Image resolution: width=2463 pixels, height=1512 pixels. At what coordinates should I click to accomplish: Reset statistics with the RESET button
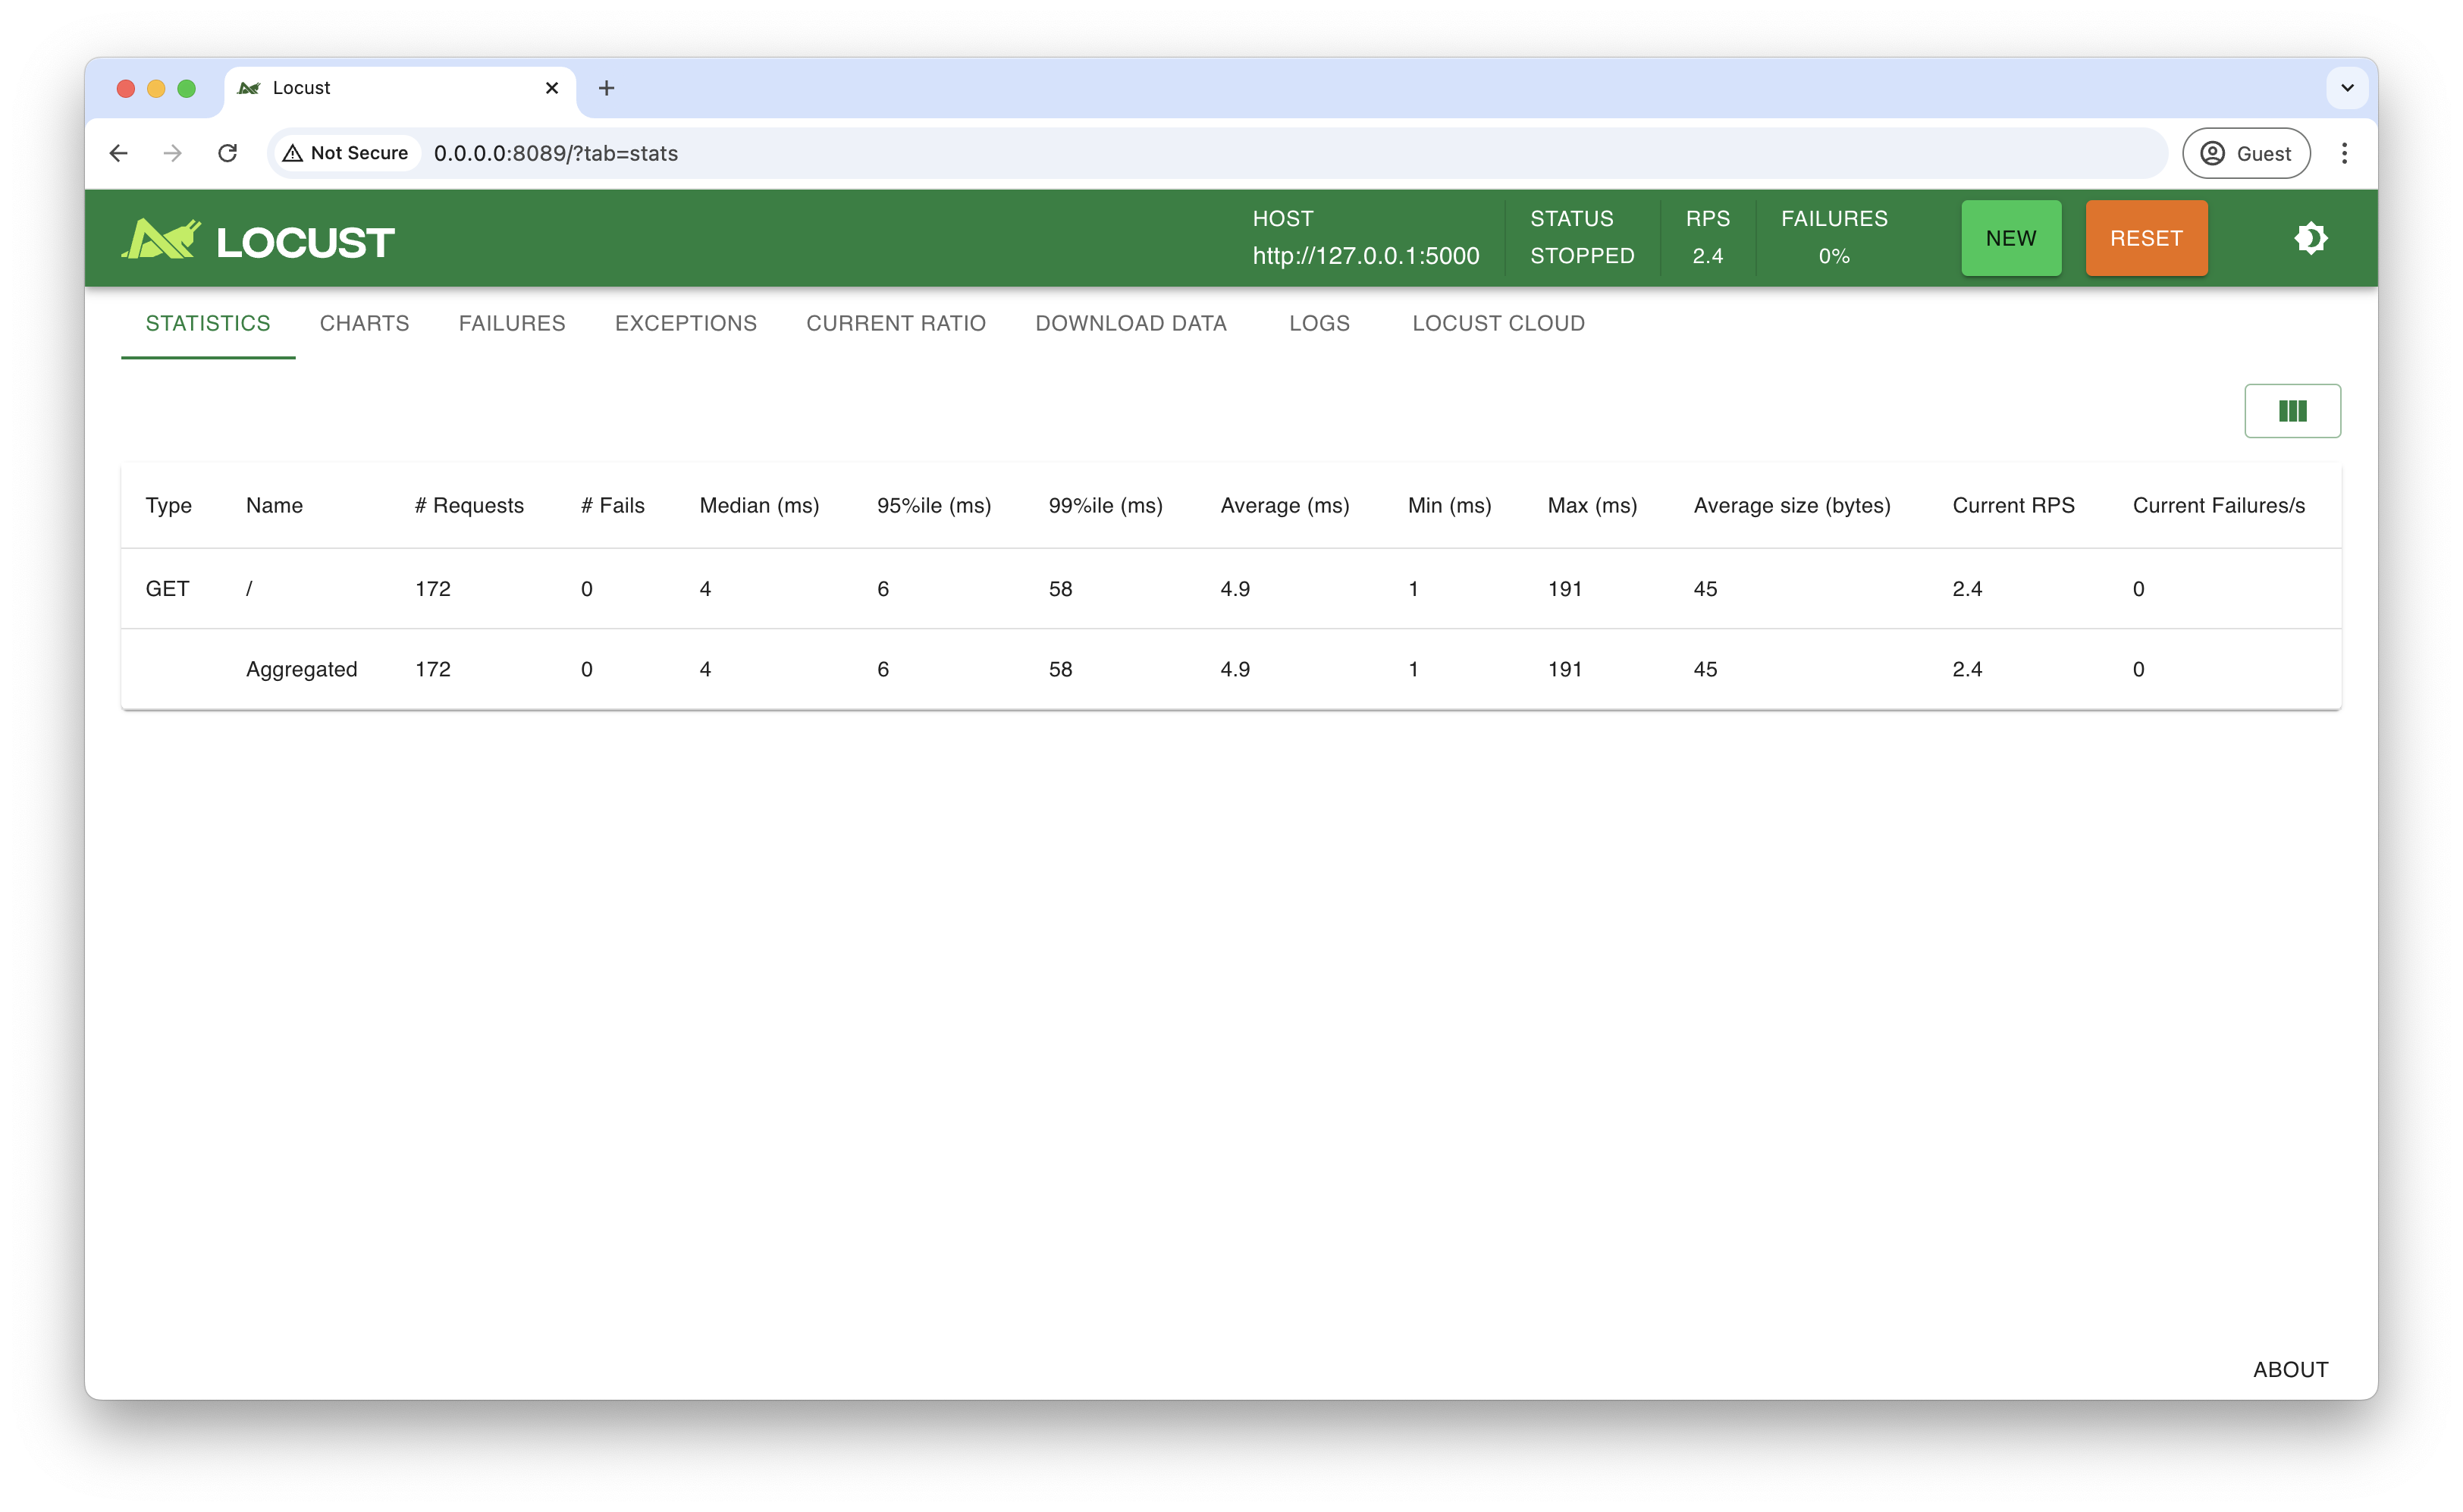click(2146, 238)
